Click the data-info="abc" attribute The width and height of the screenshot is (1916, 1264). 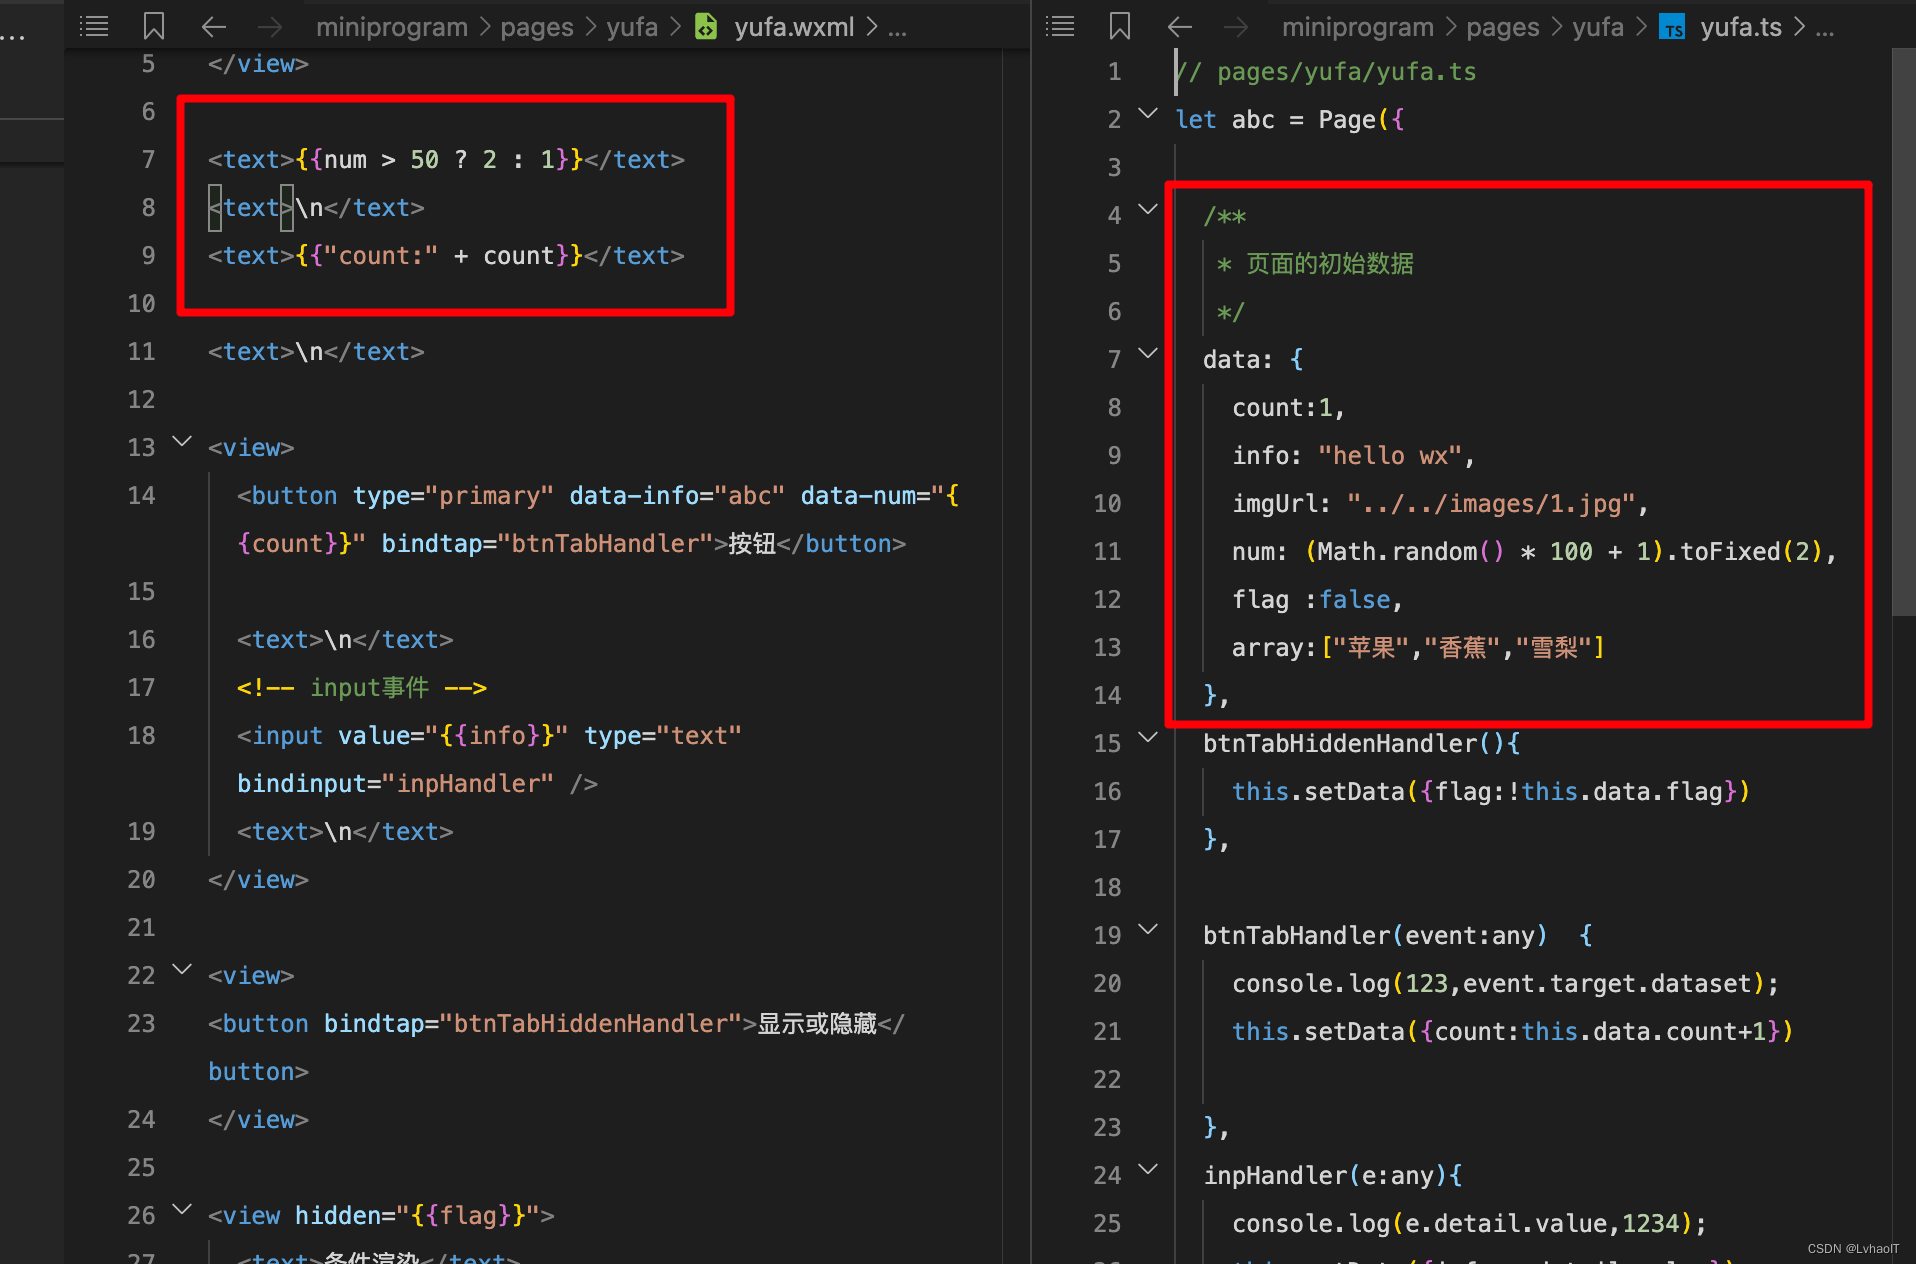click(x=677, y=495)
